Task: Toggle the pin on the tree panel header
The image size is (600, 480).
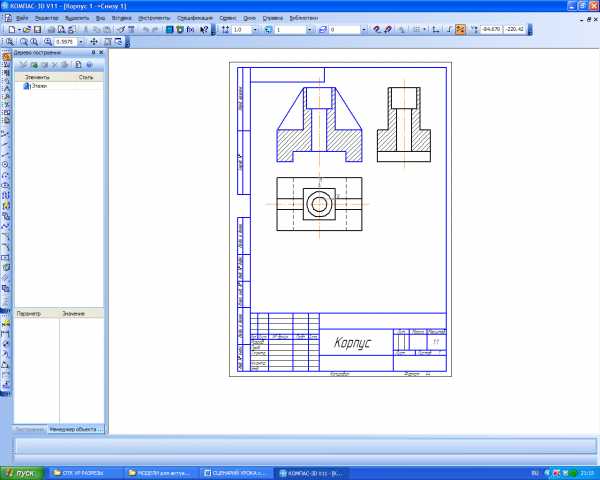Action: point(94,52)
